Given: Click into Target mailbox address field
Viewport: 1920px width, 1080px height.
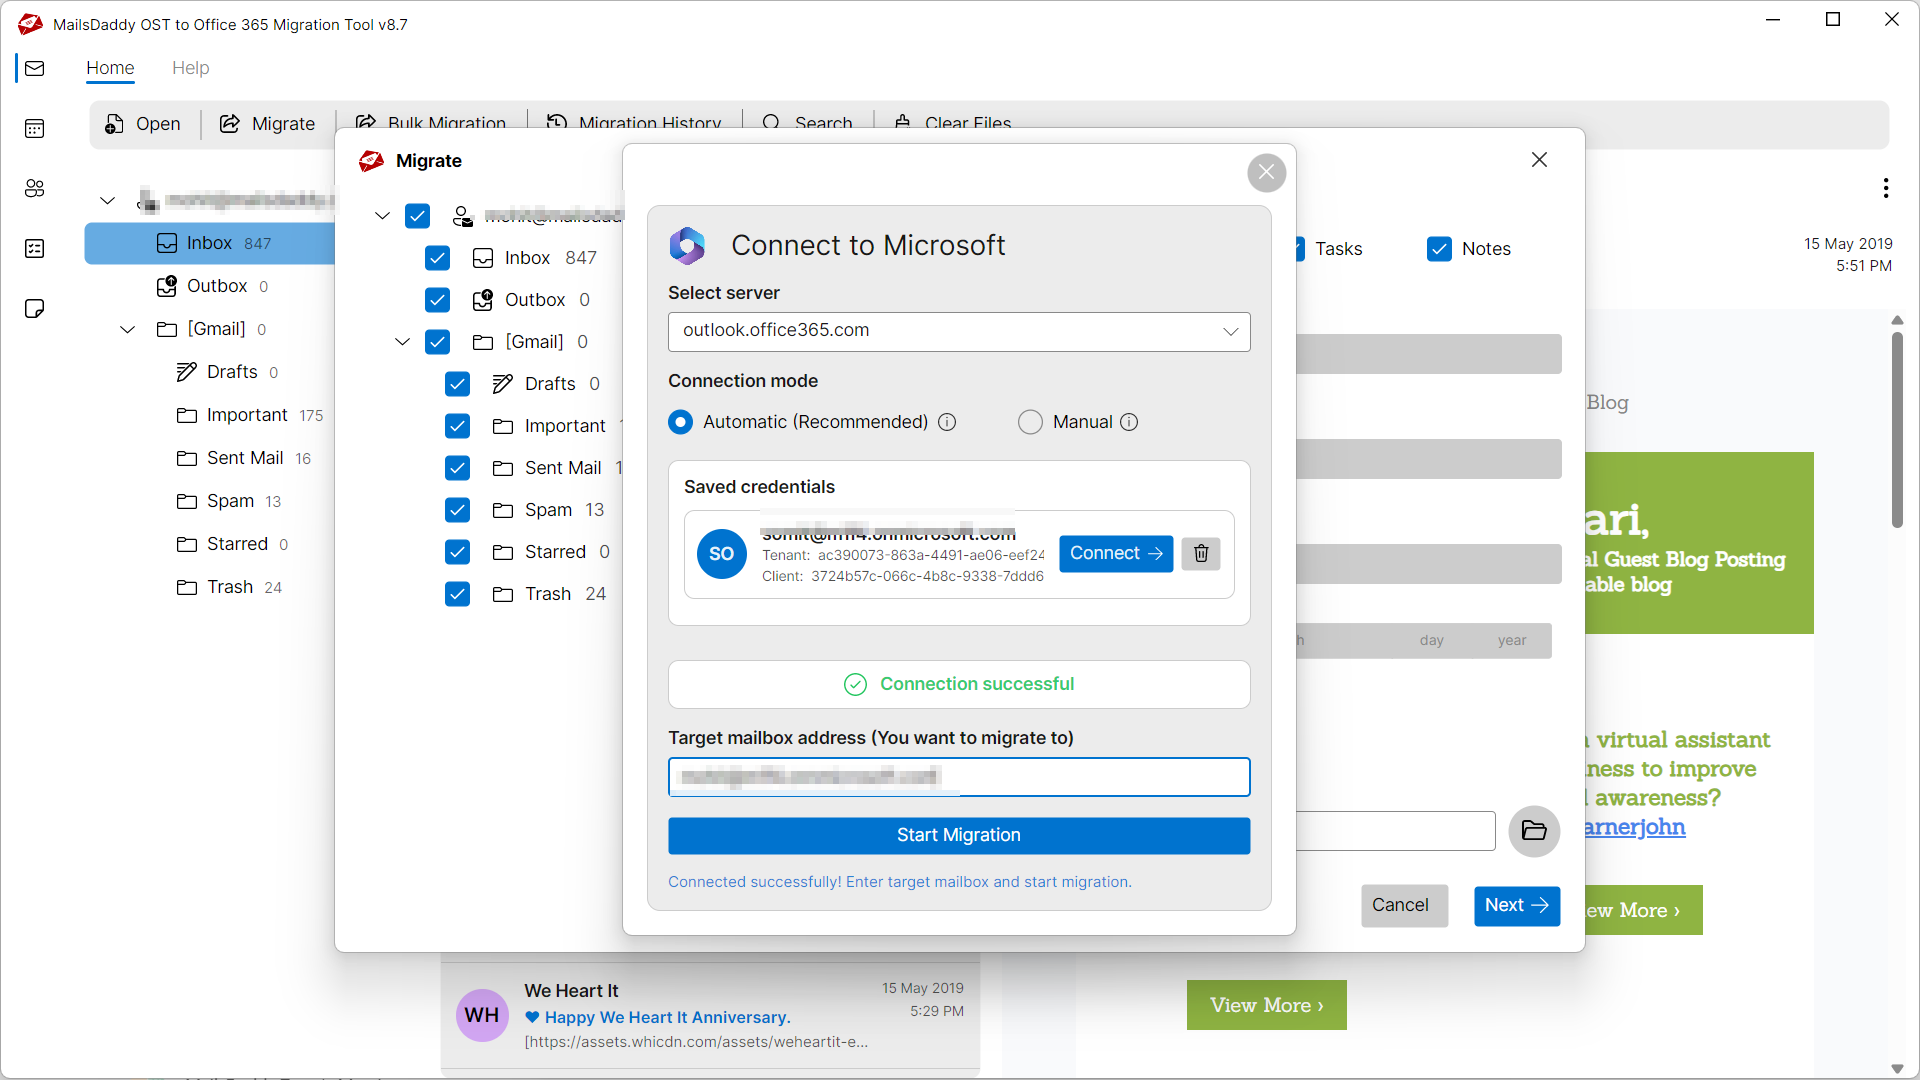Looking at the screenshot, I should point(959,777).
